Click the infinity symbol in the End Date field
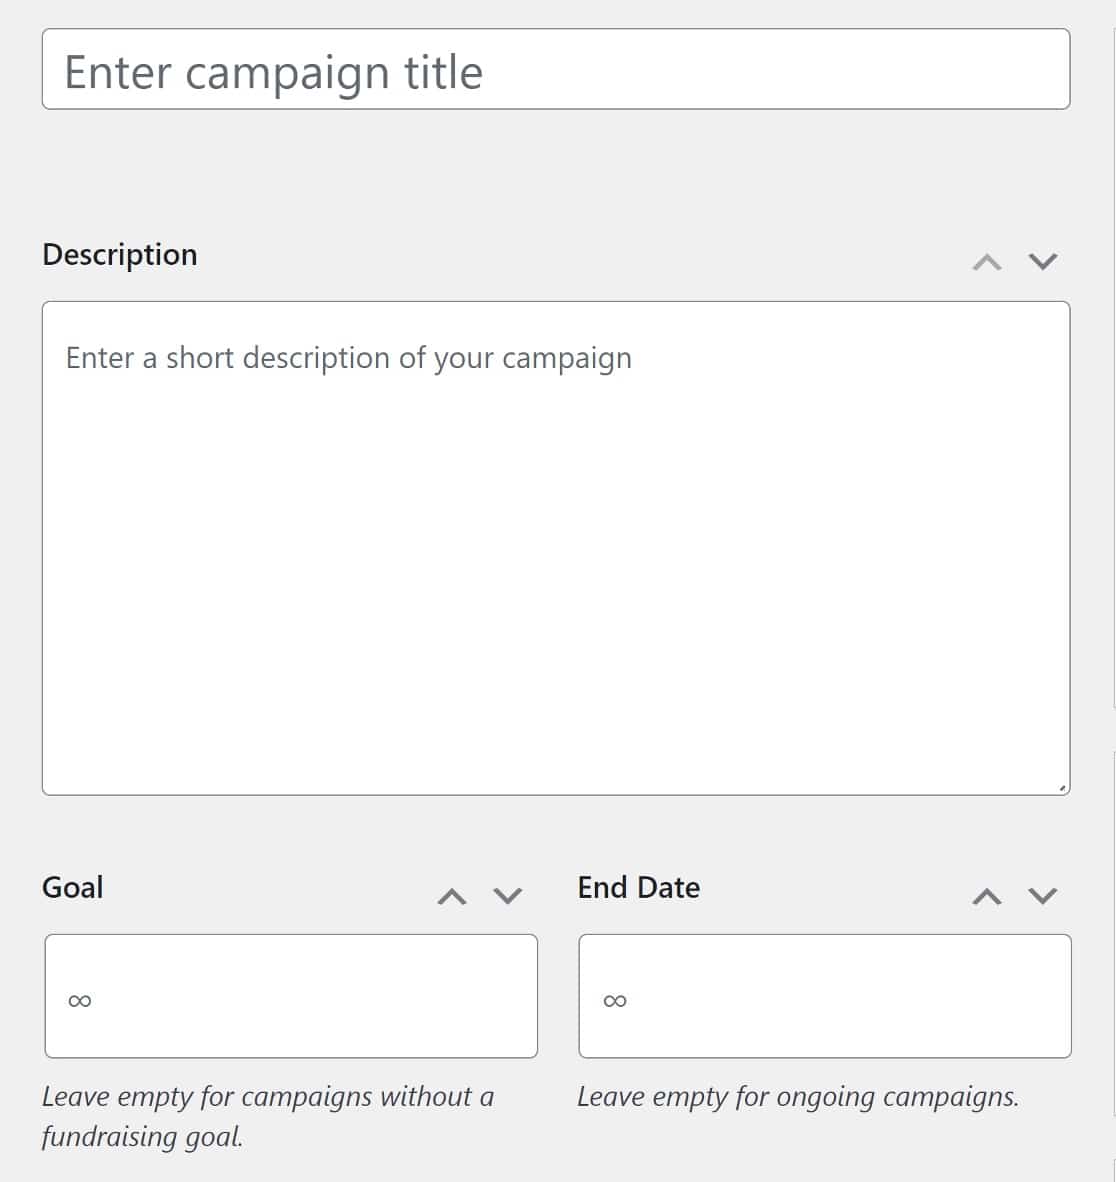The image size is (1116, 1182). click(615, 1001)
